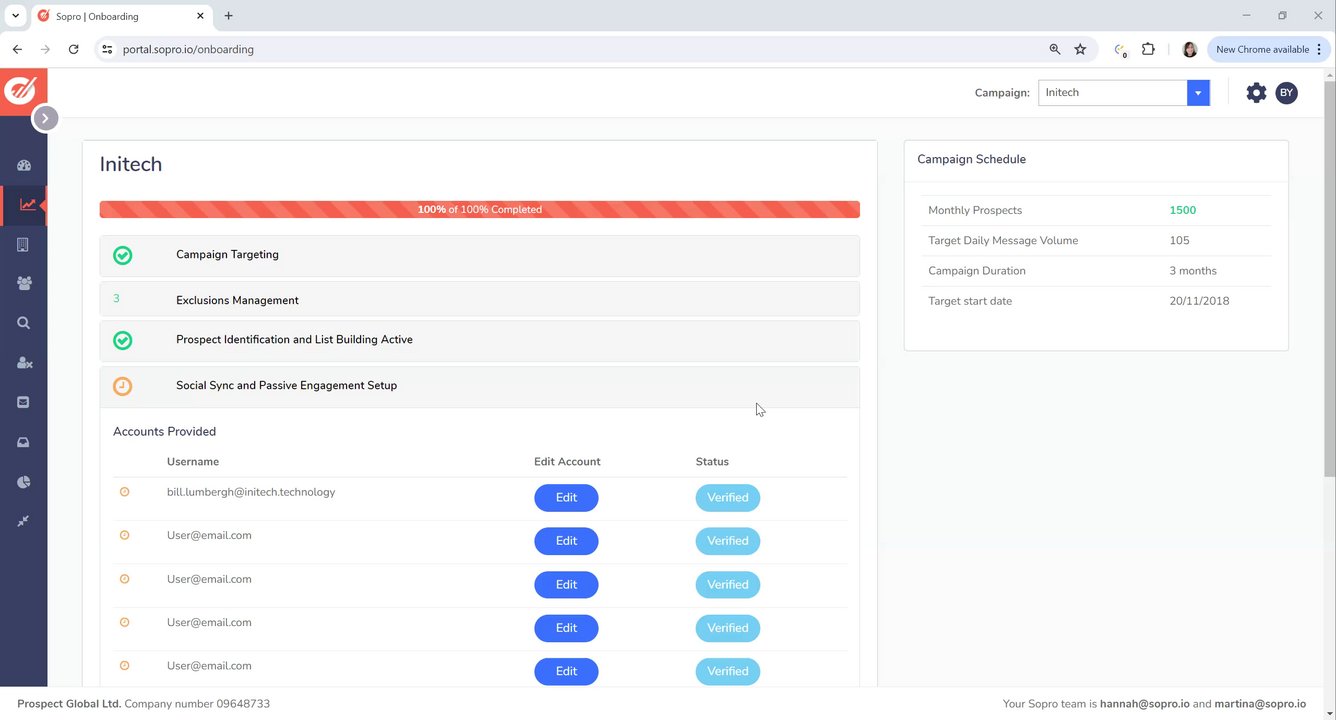Expand the sidebar with the chevron button
The height and width of the screenshot is (720, 1336).
[45, 118]
